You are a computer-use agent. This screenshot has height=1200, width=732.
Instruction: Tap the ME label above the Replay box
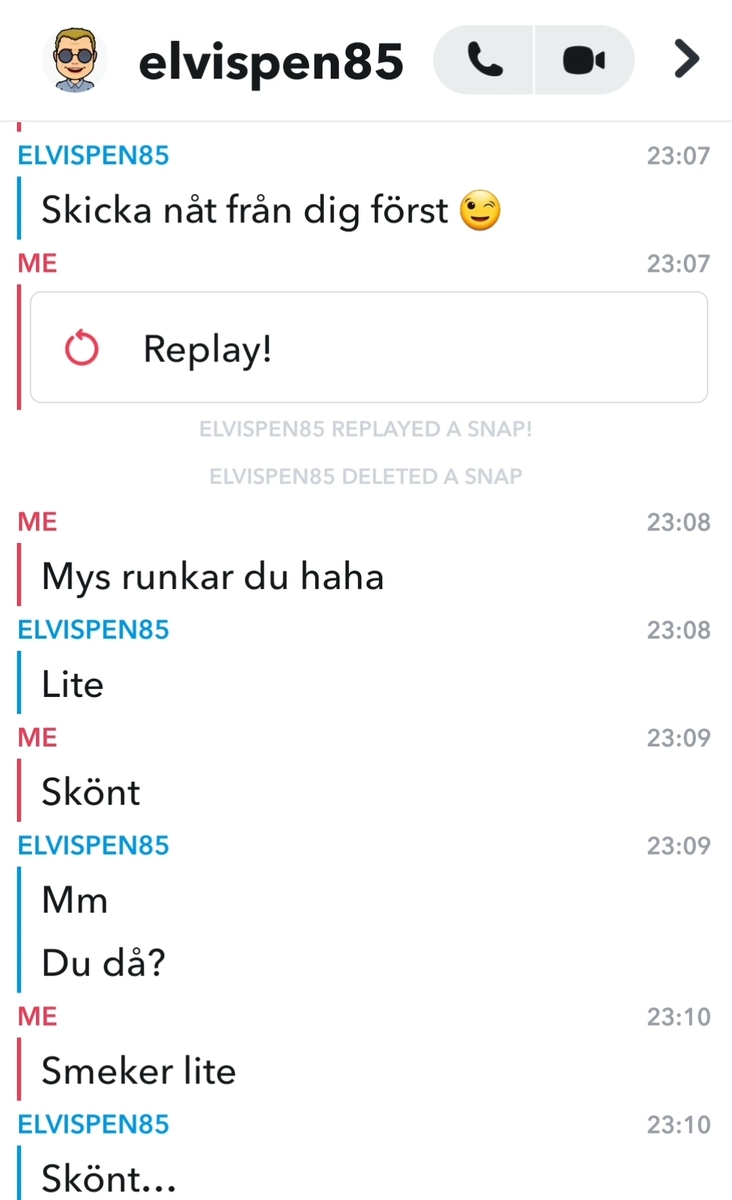pyautogui.click(x=38, y=263)
